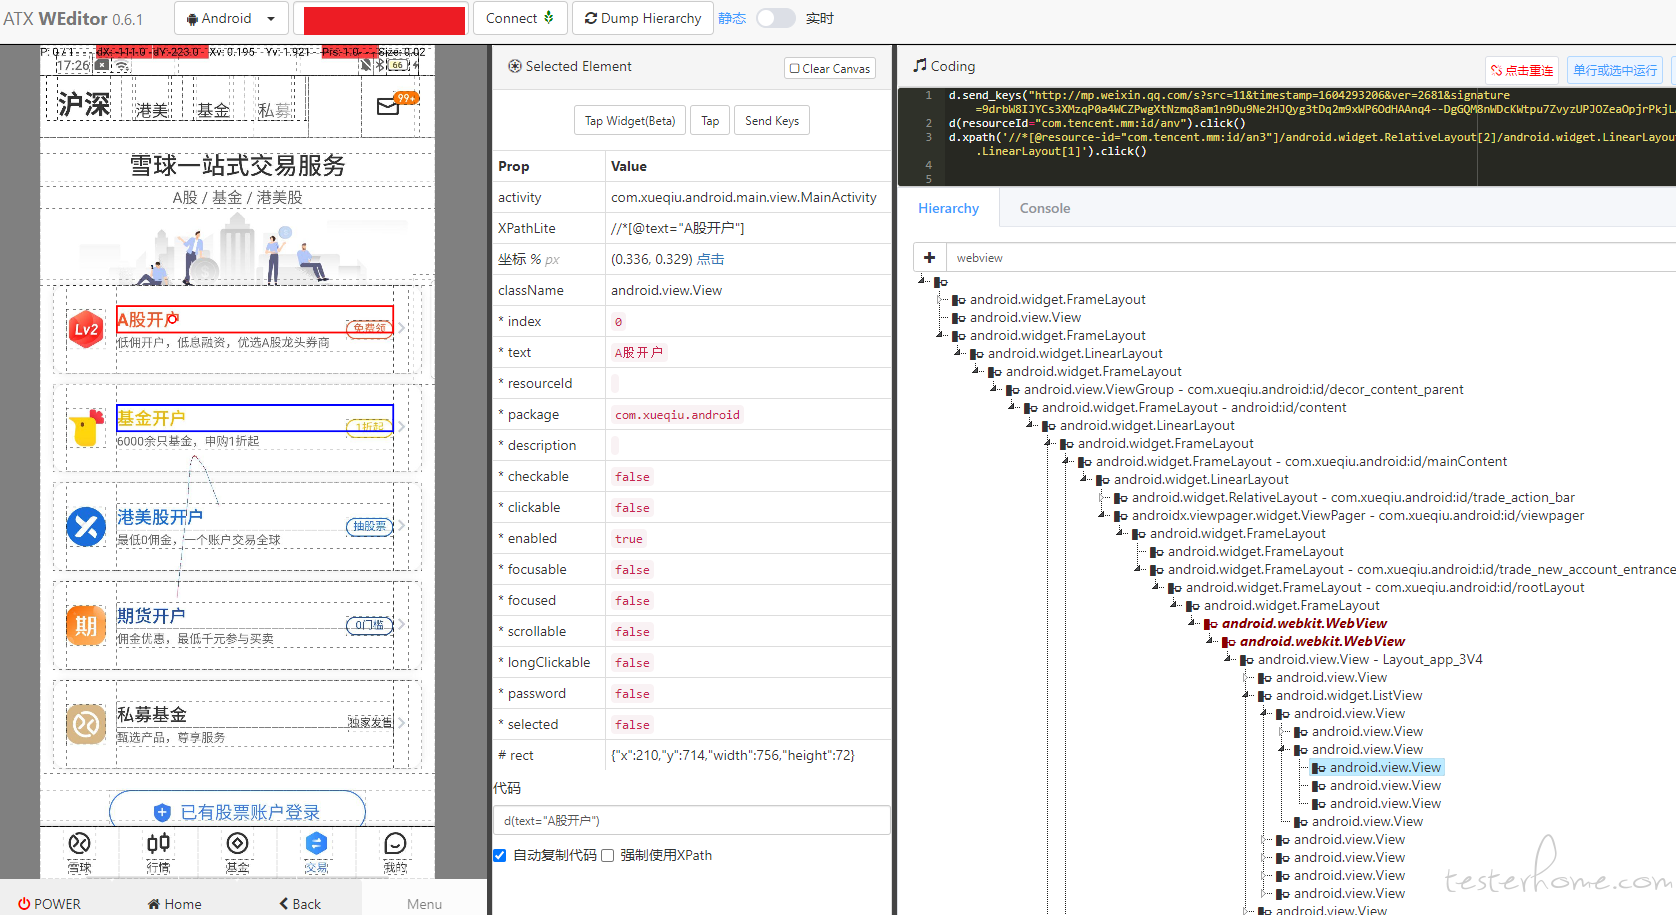
Task: Click Clear Canvas button
Action: (830, 68)
